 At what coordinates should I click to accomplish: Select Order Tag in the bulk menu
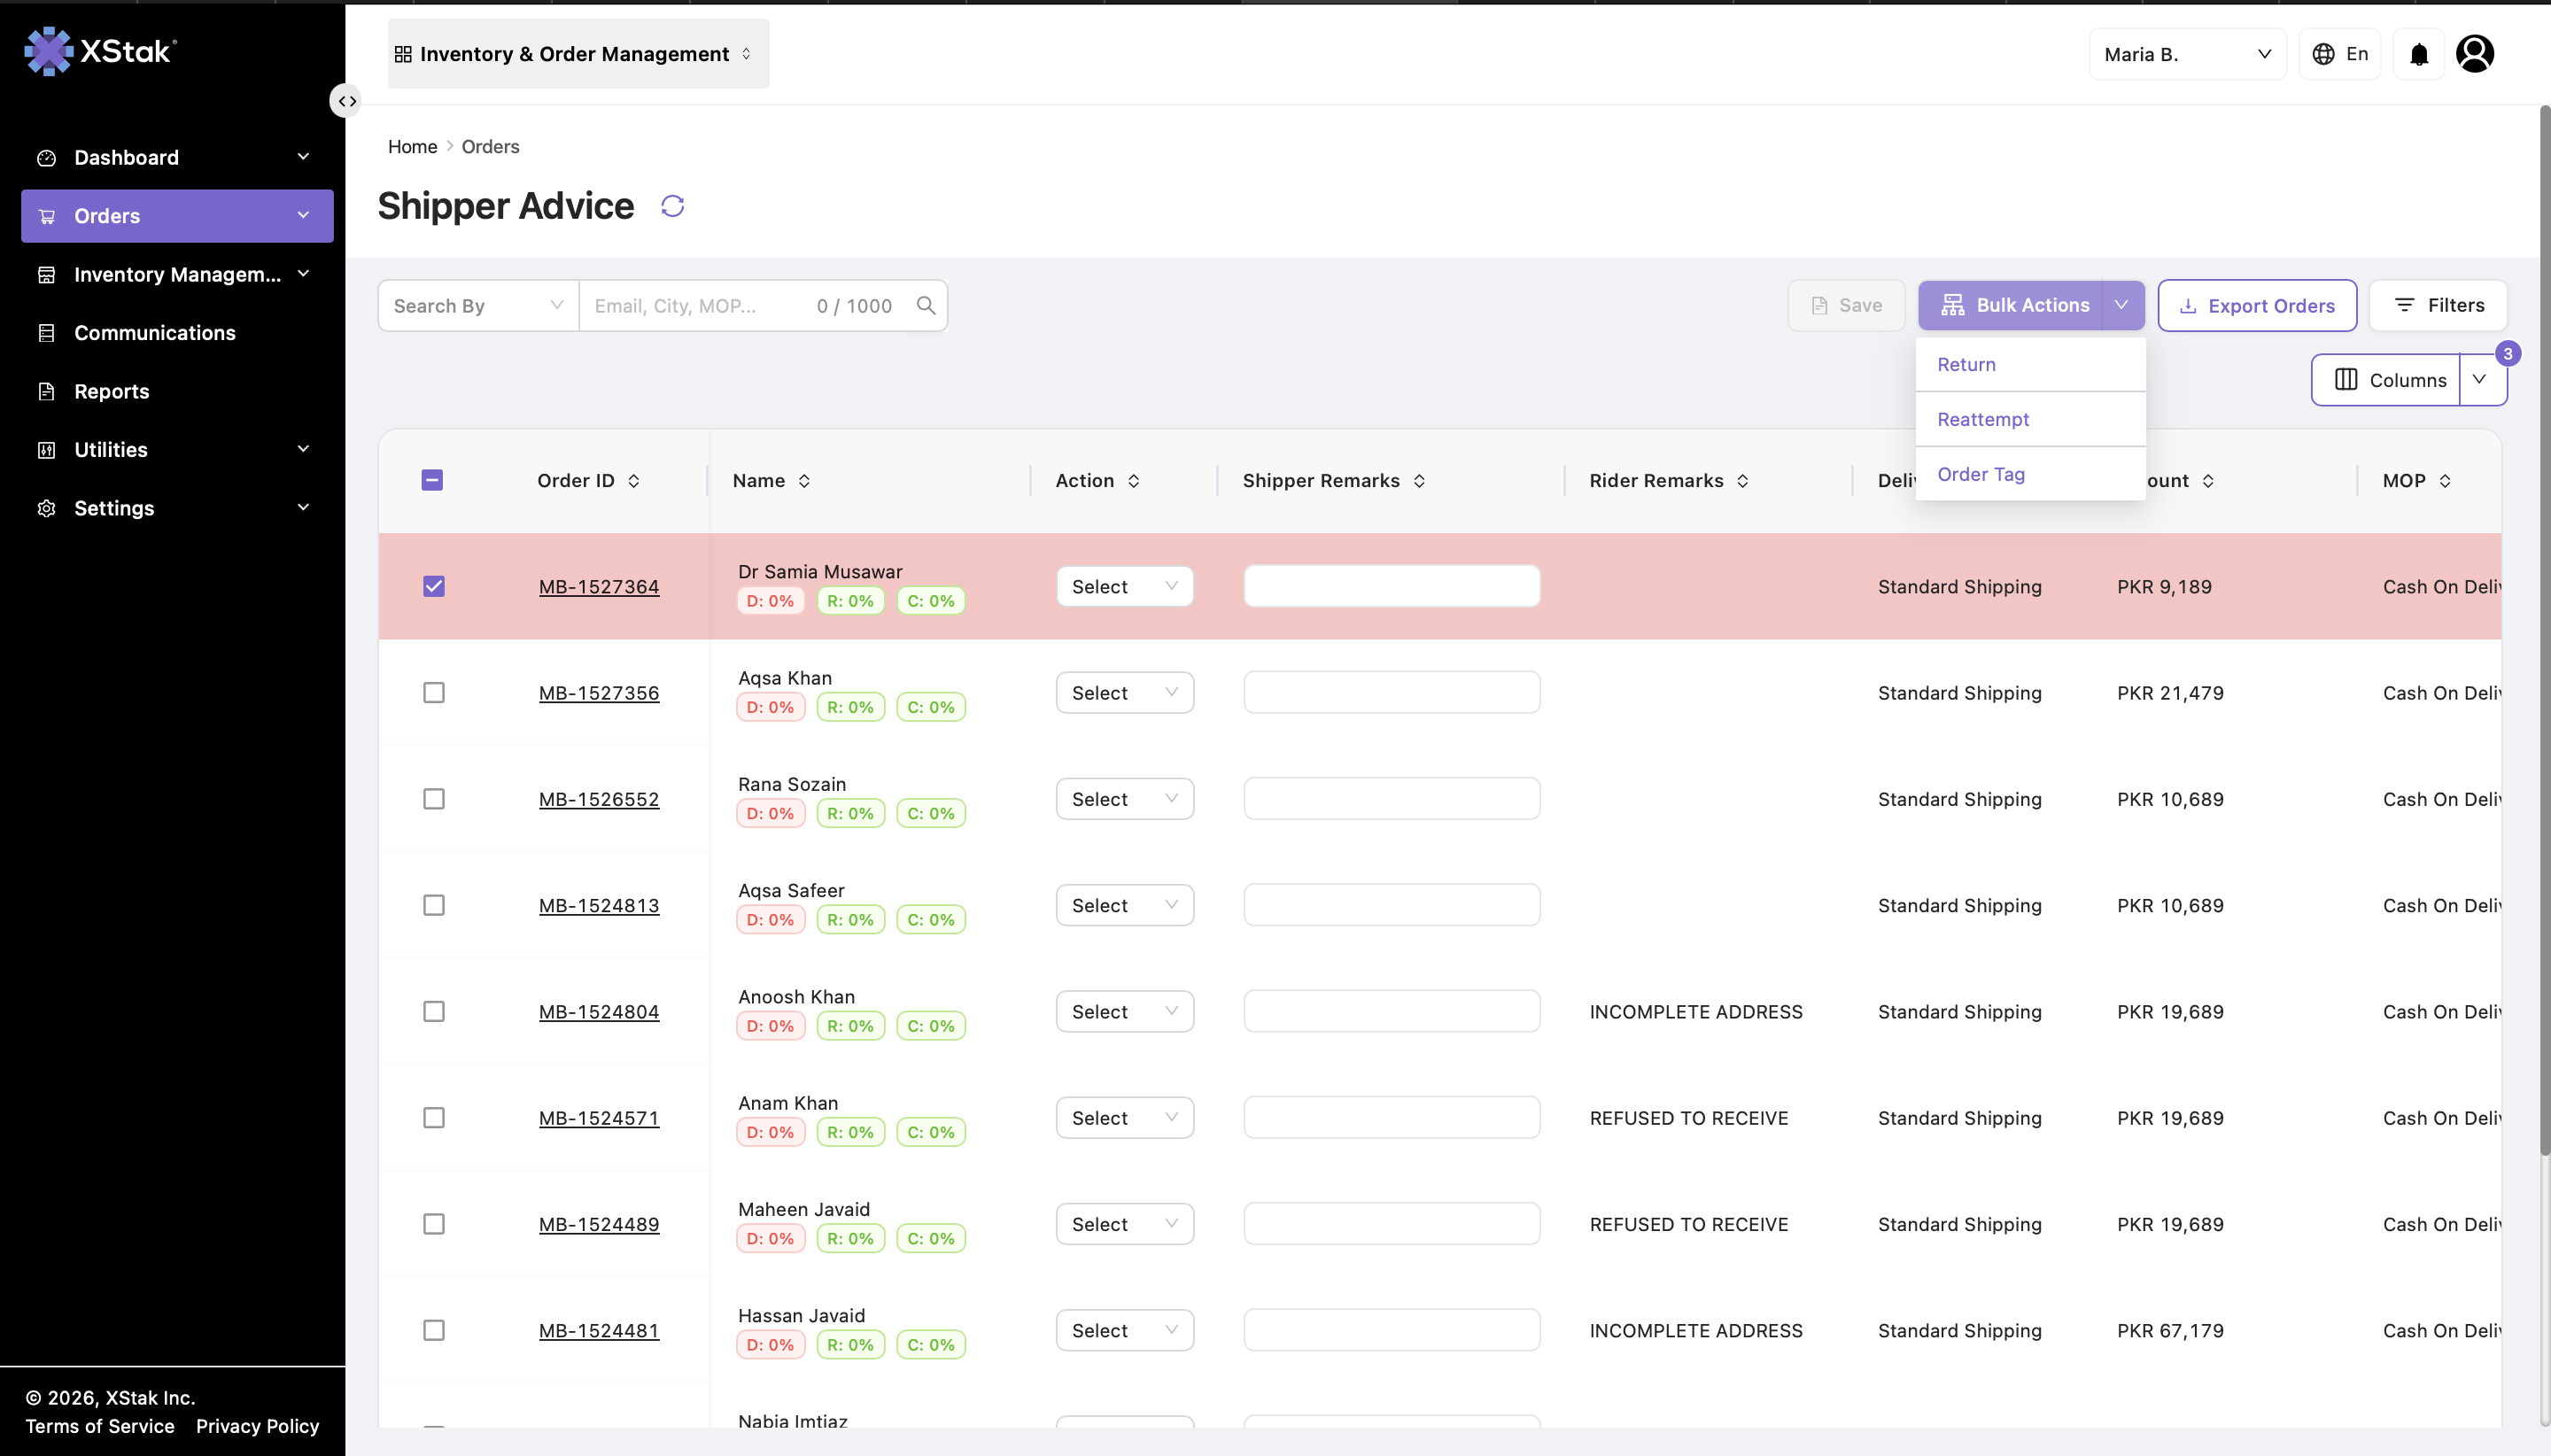pos(1980,474)
